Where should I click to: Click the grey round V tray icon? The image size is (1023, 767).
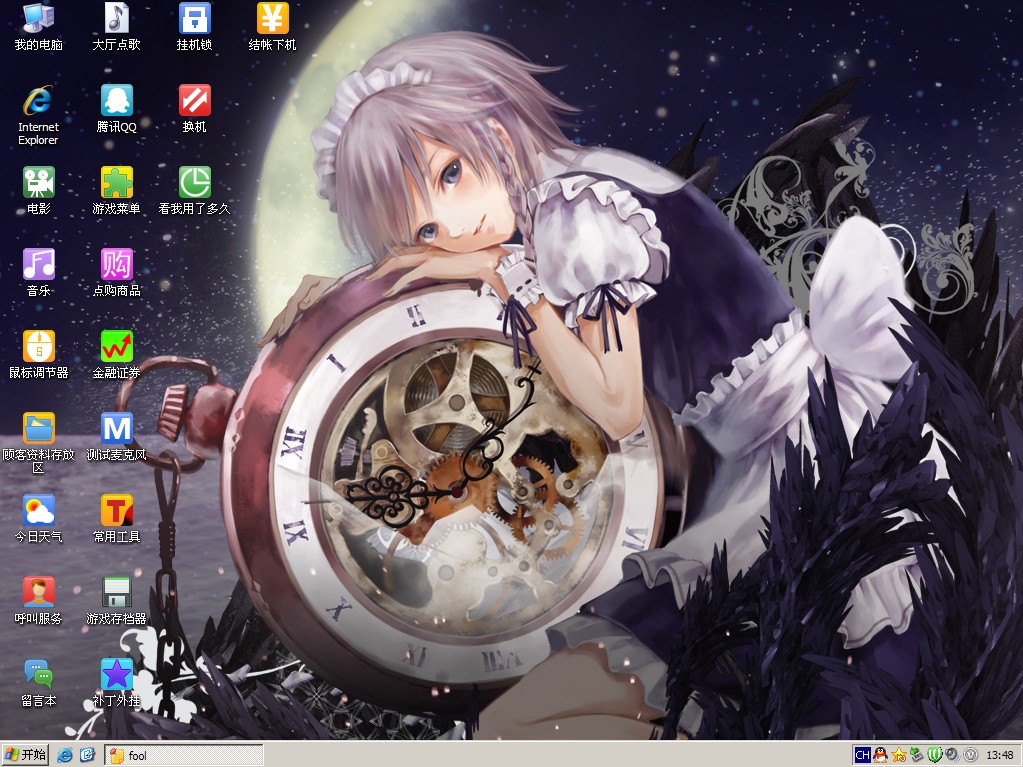tap(971, 755)
